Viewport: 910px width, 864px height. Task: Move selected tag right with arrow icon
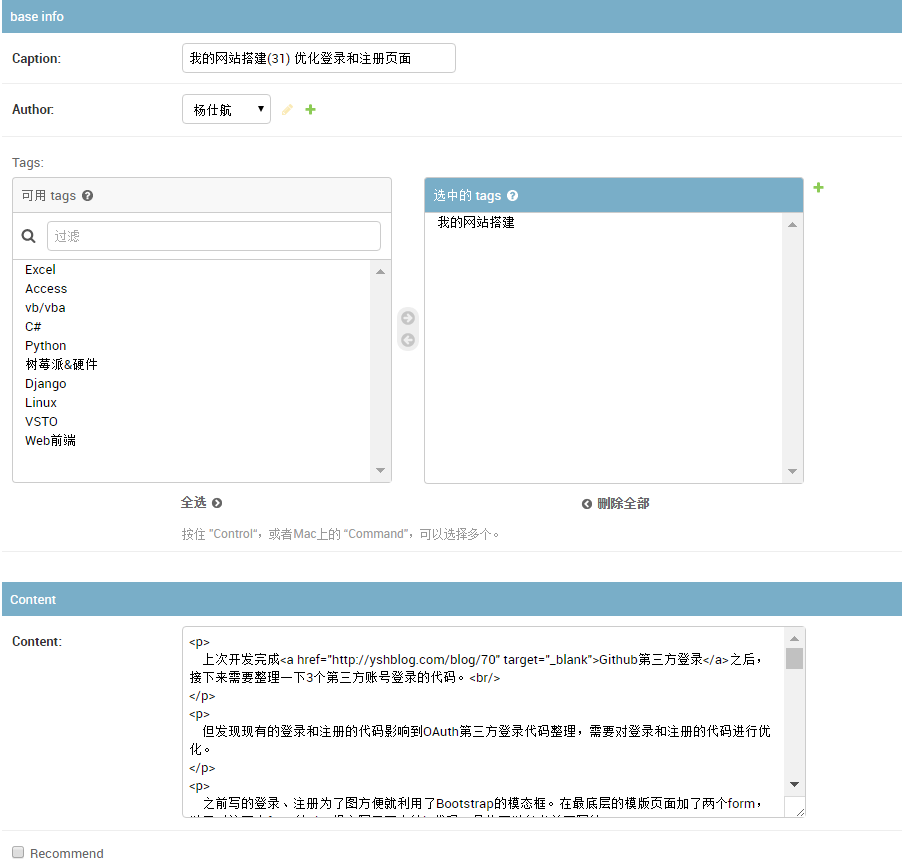[x=408, y=318]
